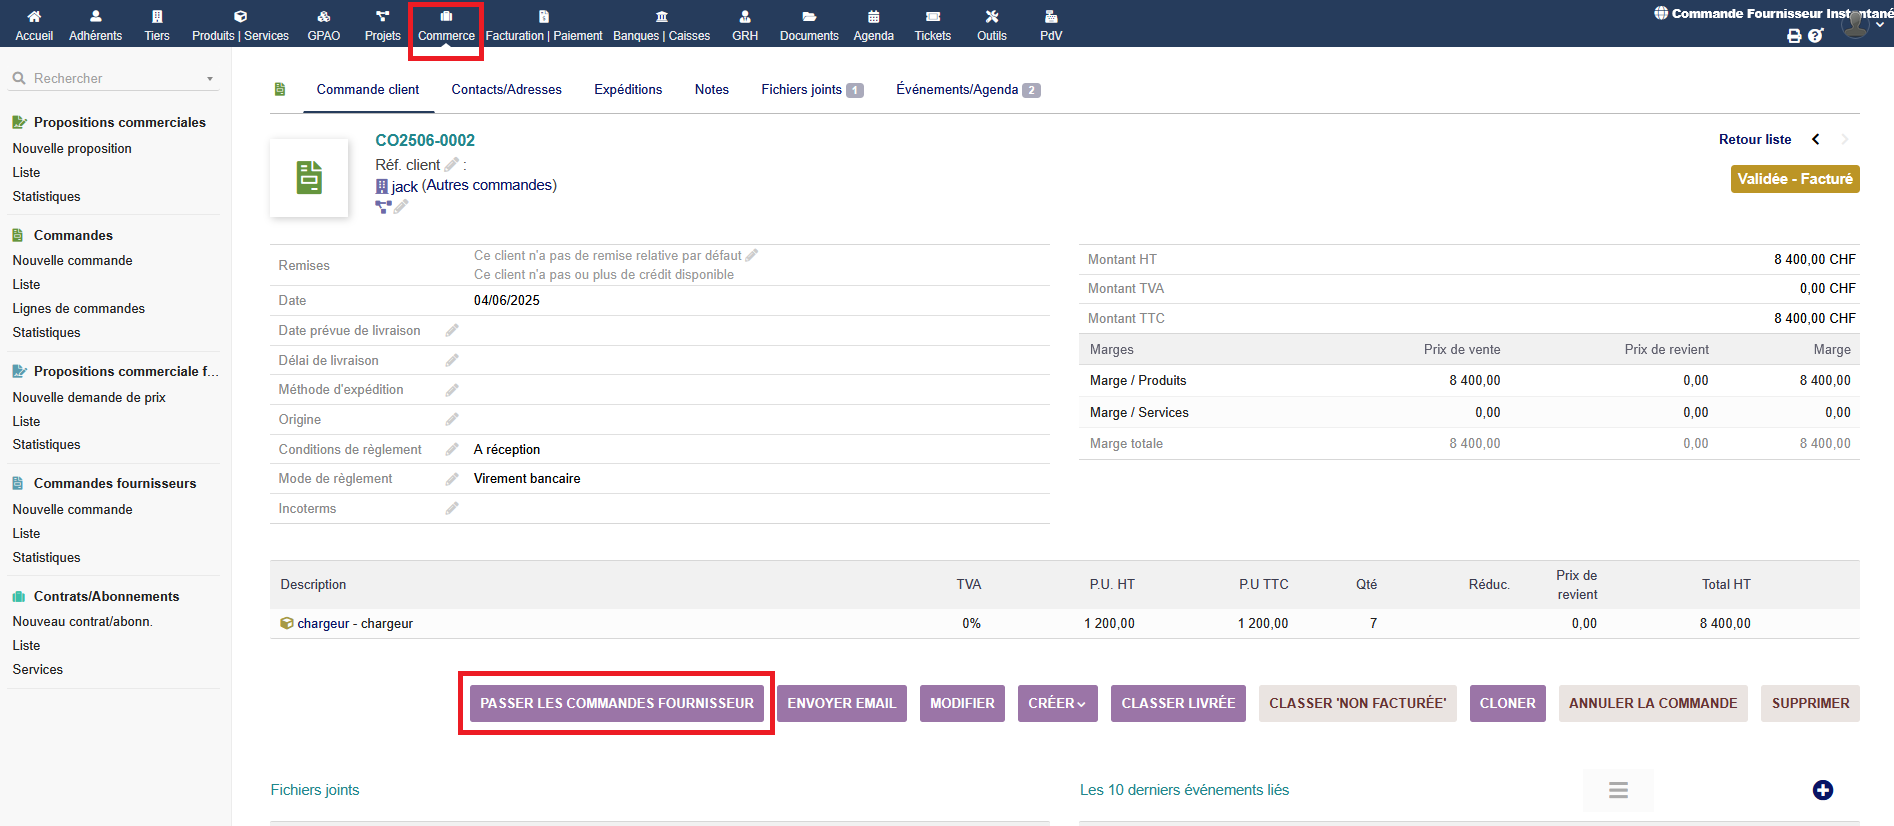
Task: Open the Accueil home icon
Action: pyautogui.click(x=34, y=17)
